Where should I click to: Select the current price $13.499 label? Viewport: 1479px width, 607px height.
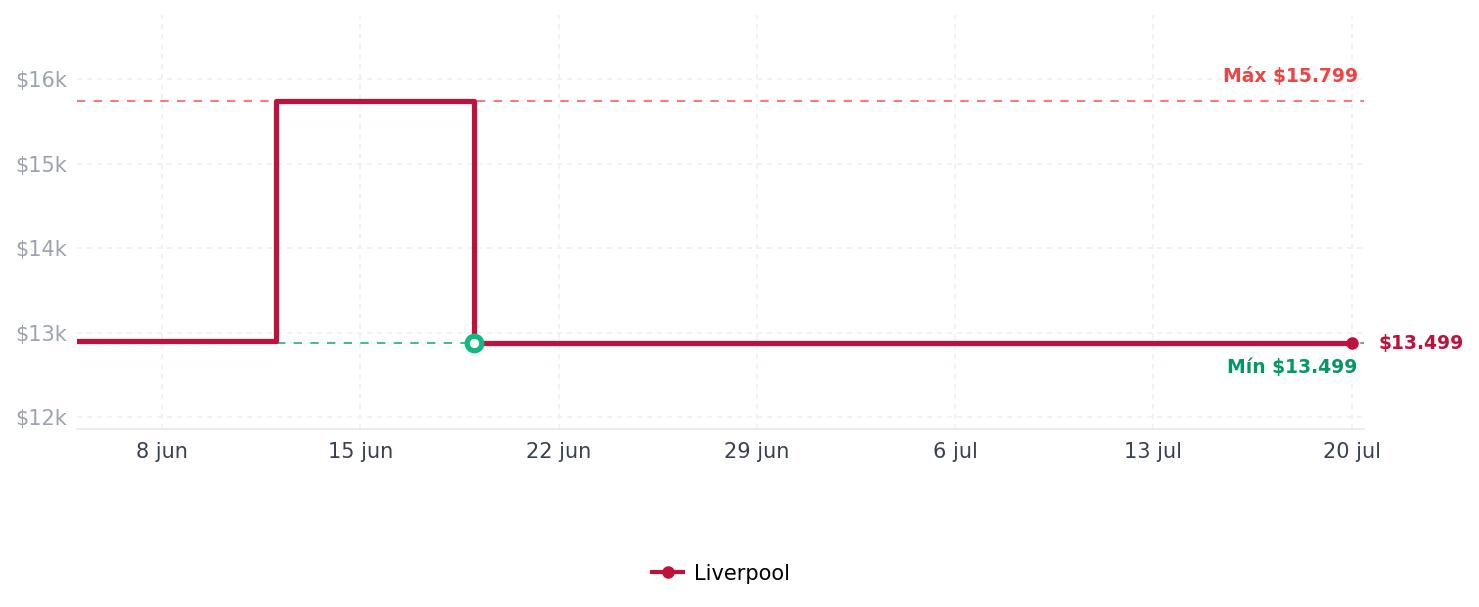[1420, 343]
